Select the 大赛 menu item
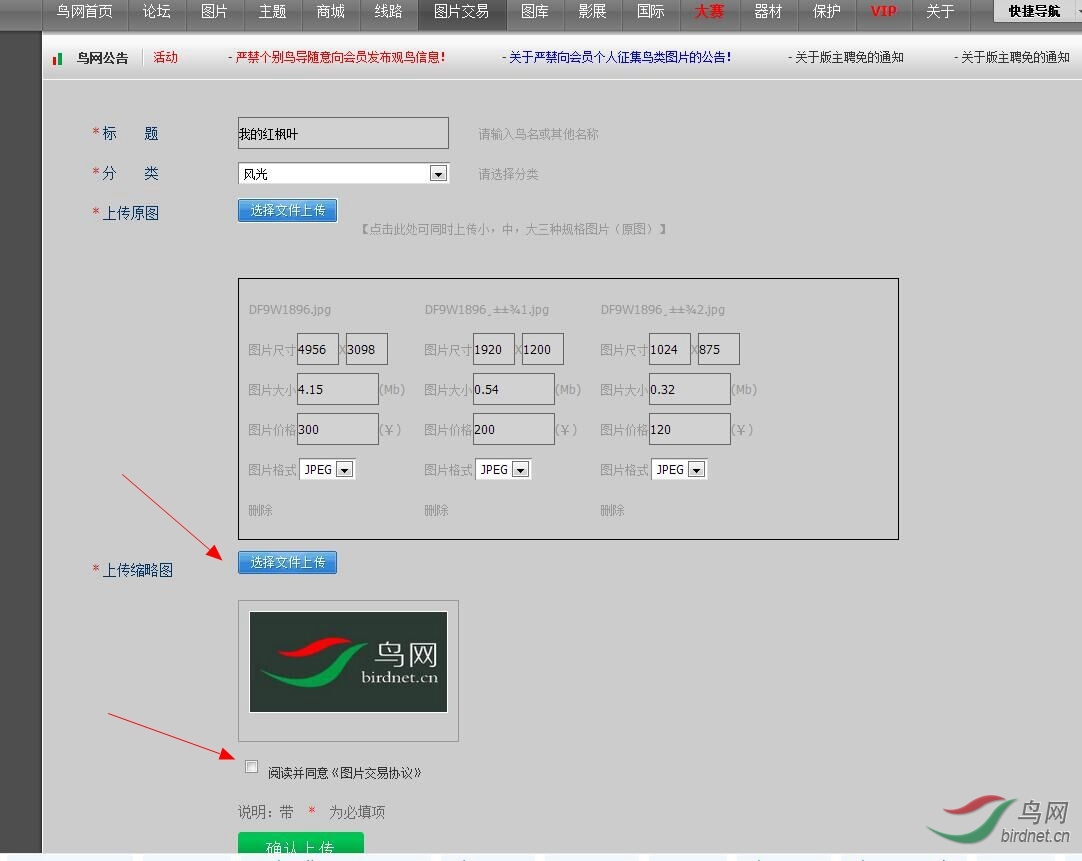Viewport: 1082px width, 861px height. [x=709, y=12]
